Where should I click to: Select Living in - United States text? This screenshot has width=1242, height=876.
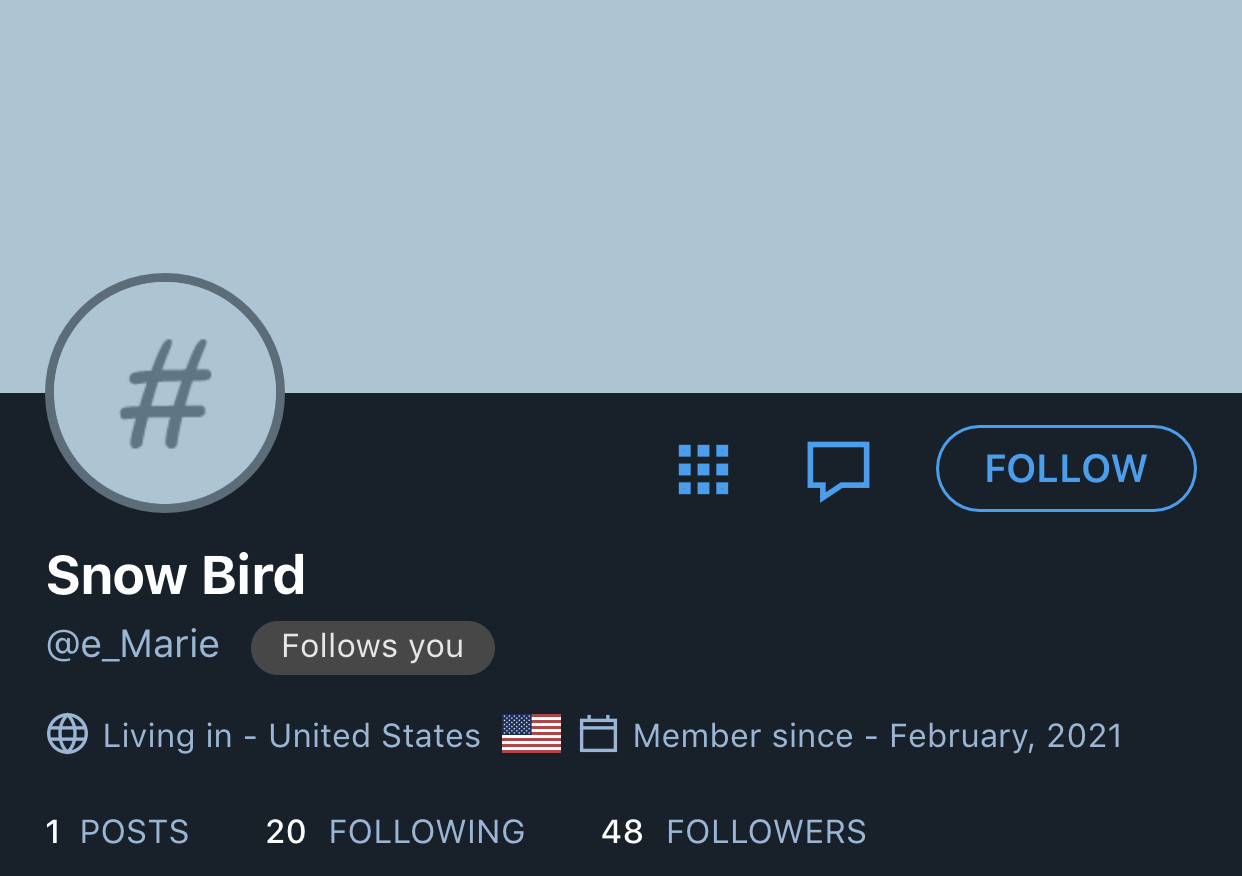(292, 736)
